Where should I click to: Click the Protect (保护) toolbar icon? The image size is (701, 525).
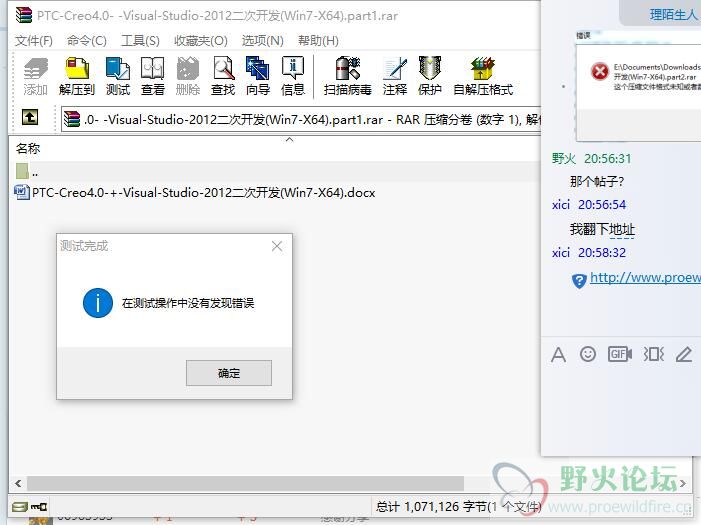pos(430,76)
